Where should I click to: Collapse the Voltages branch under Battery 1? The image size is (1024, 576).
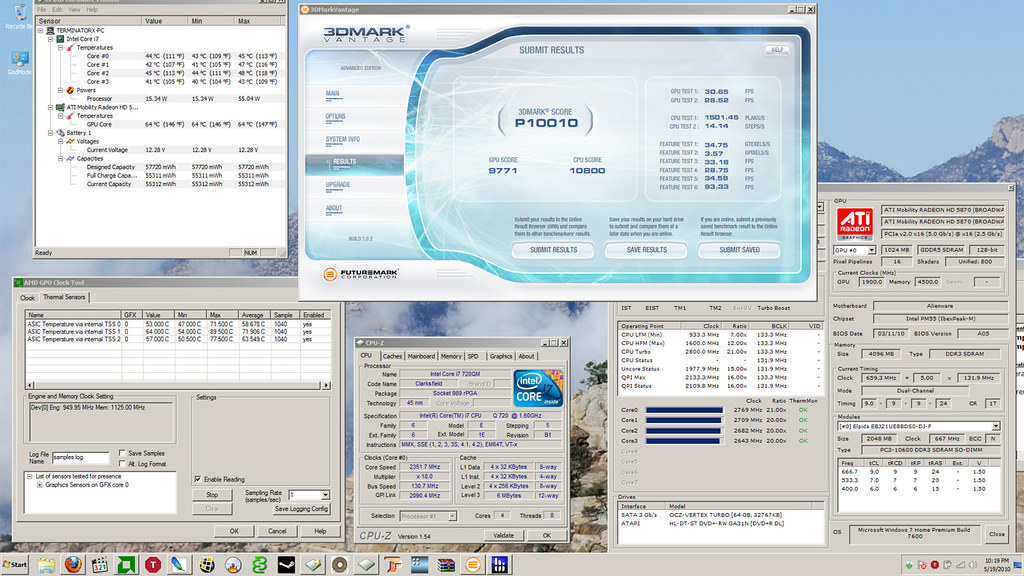(x=60, y=141)
